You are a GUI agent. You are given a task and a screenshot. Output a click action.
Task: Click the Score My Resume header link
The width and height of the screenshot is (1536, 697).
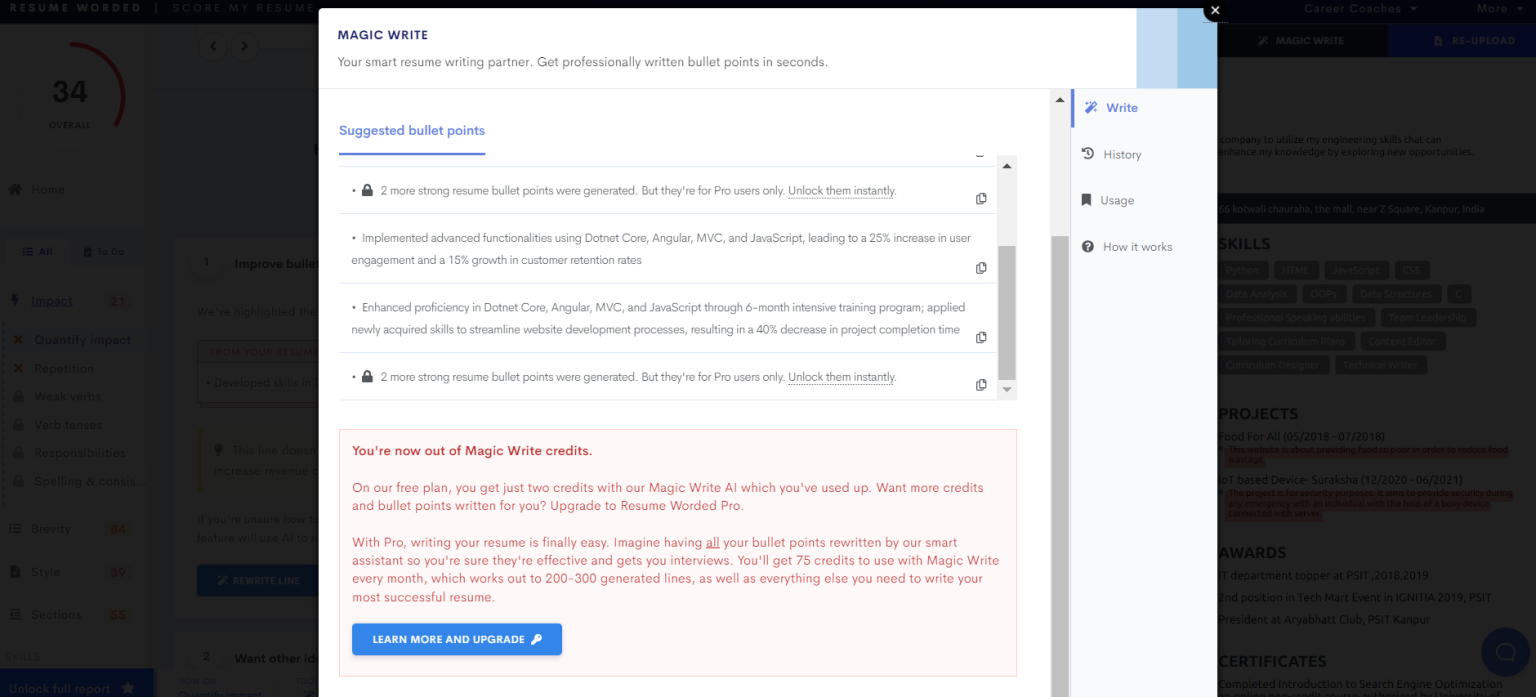click(243, 8)
